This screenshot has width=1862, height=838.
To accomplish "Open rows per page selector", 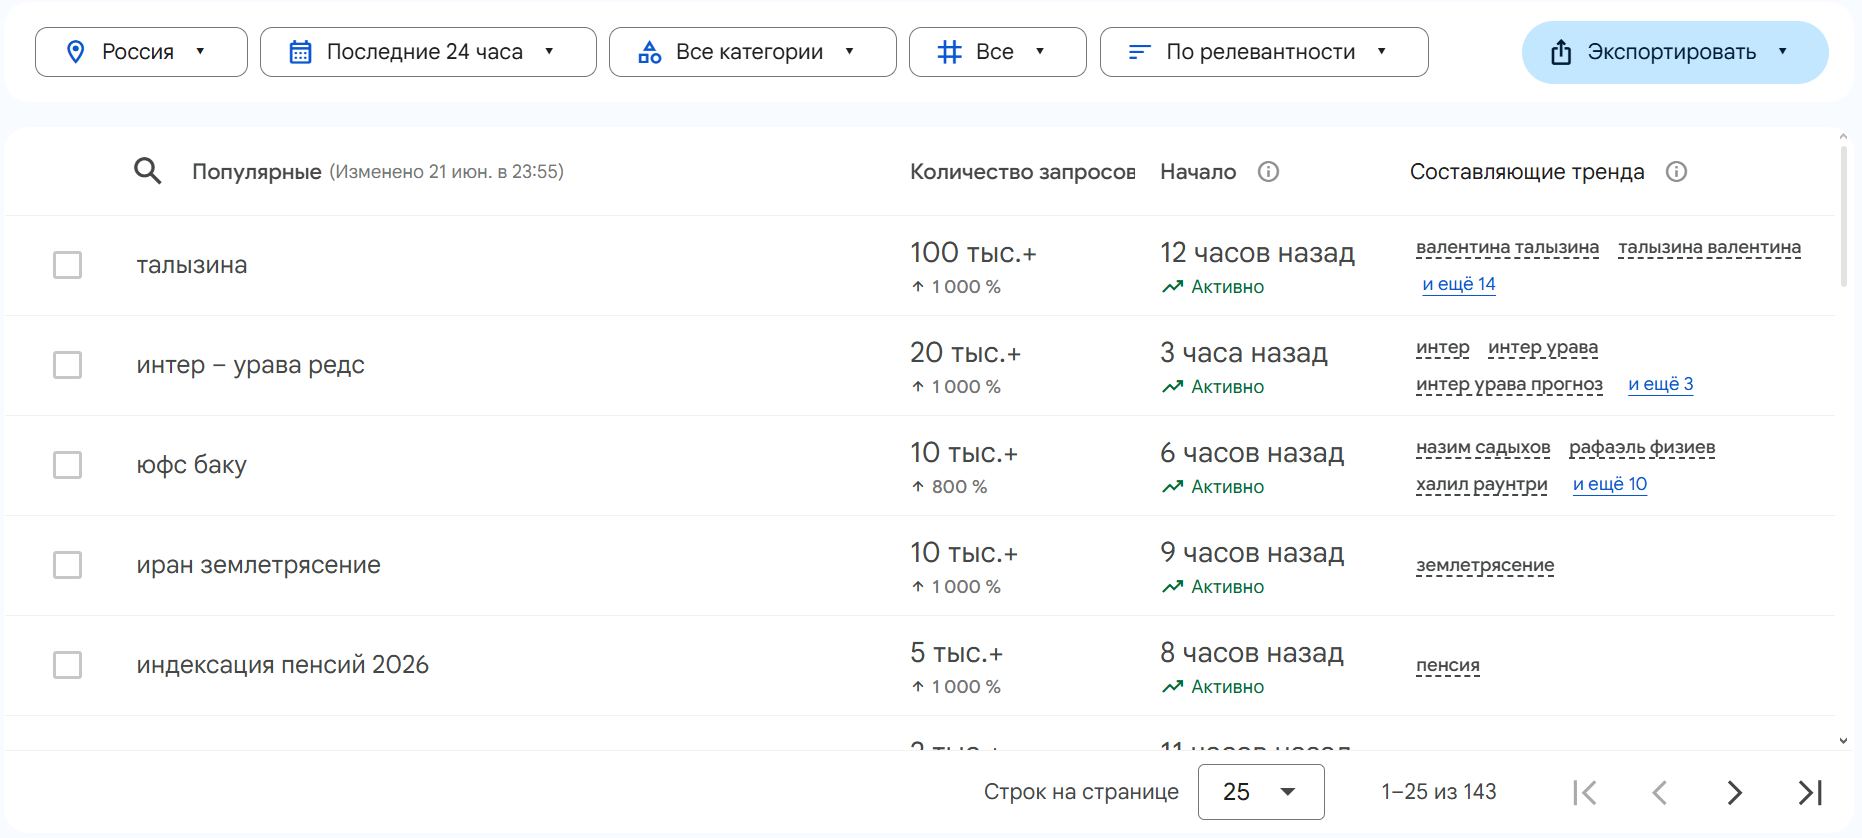I will coord(1260,792).
